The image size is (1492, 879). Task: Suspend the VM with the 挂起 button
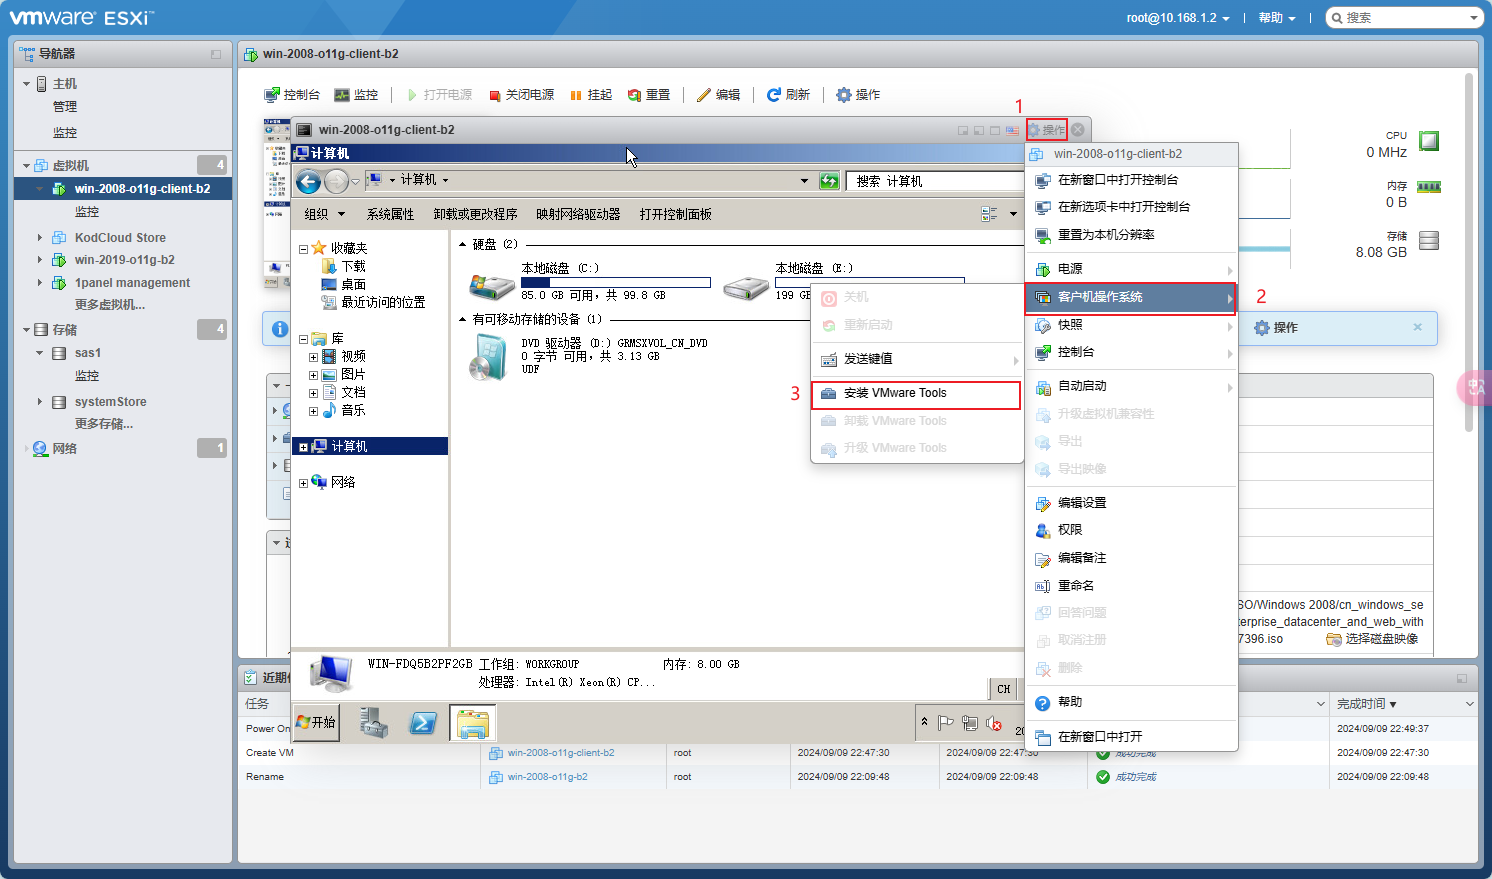click(590, 95)
